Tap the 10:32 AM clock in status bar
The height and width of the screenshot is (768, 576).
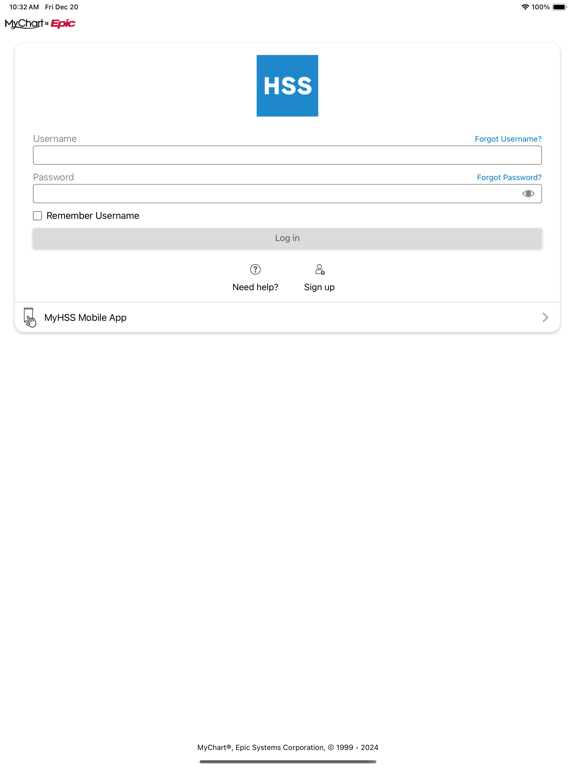pos(24,7)
